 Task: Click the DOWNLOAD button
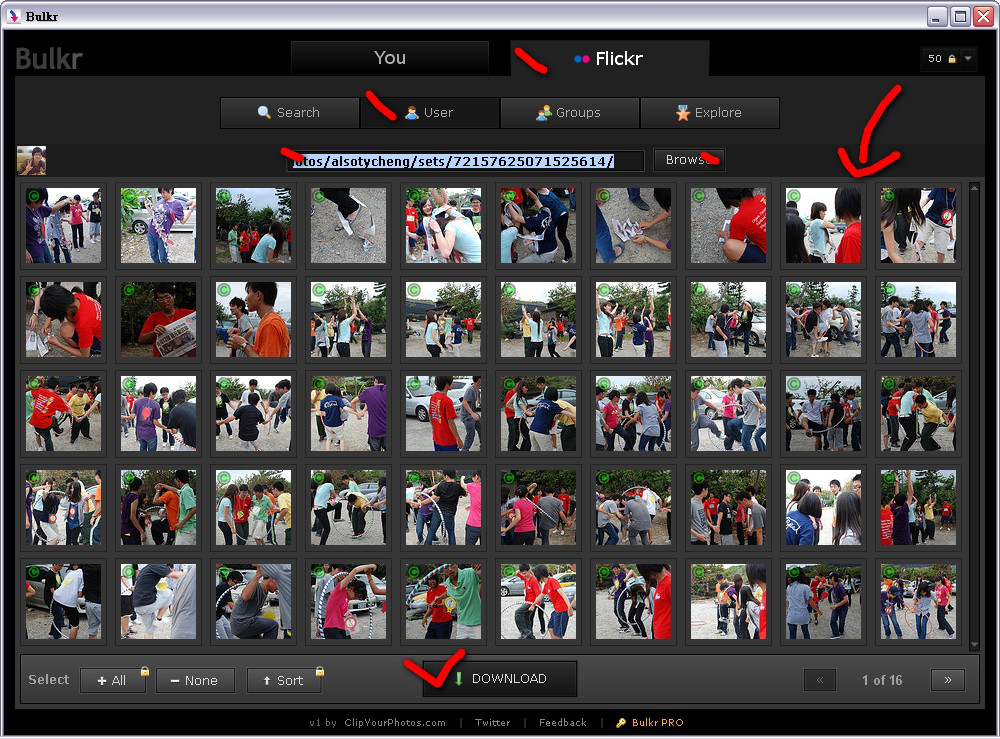[x=500, y=679]
